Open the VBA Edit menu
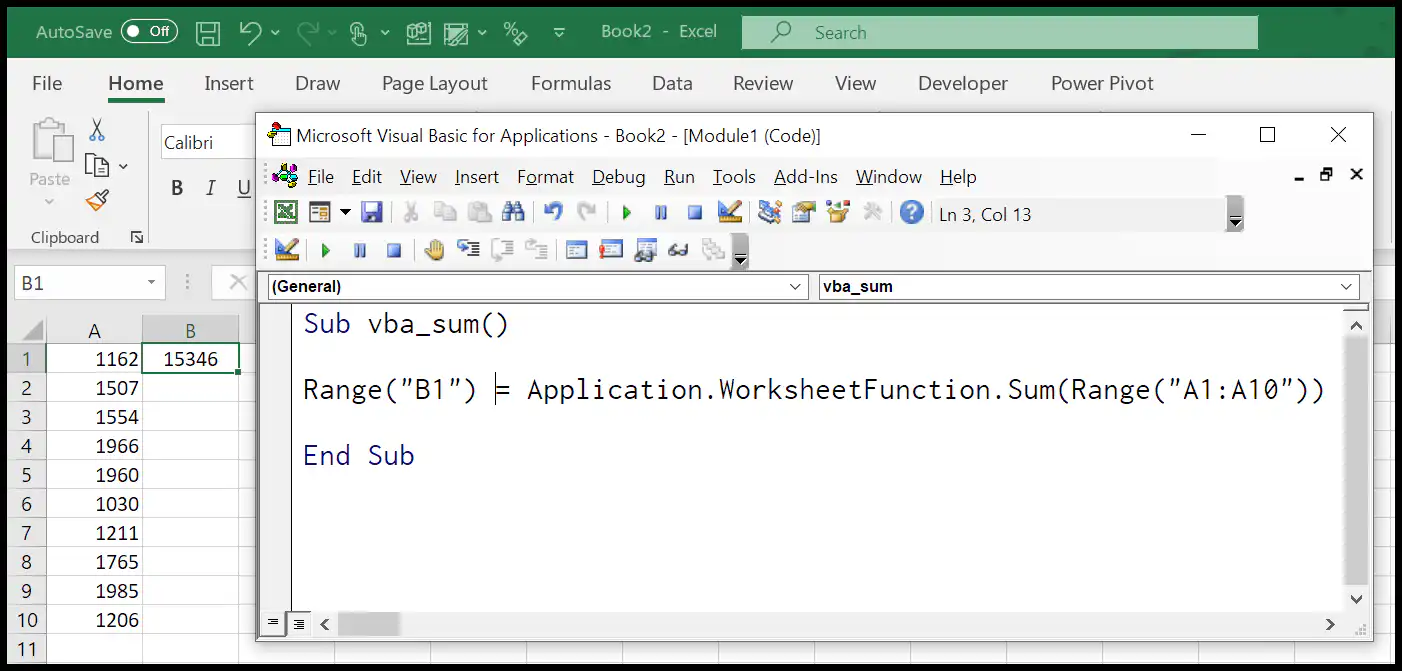Viewport: 1402px width, 671px height. tap(367, 177)
